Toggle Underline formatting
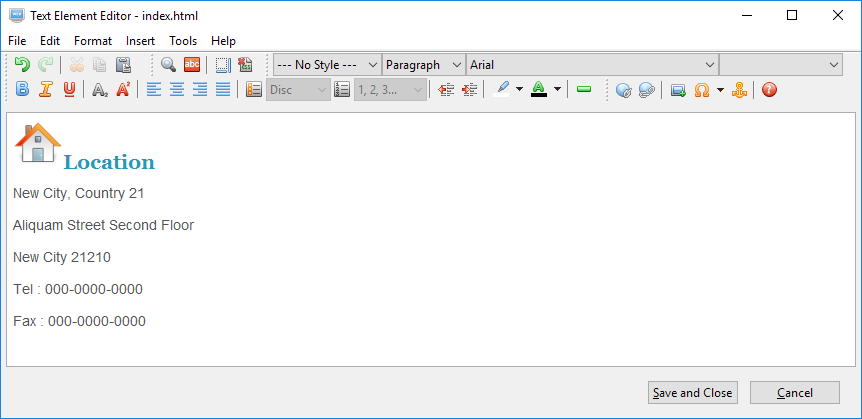Image resolution: width=862 pixels, height=419 pixels. click(69, 90)
